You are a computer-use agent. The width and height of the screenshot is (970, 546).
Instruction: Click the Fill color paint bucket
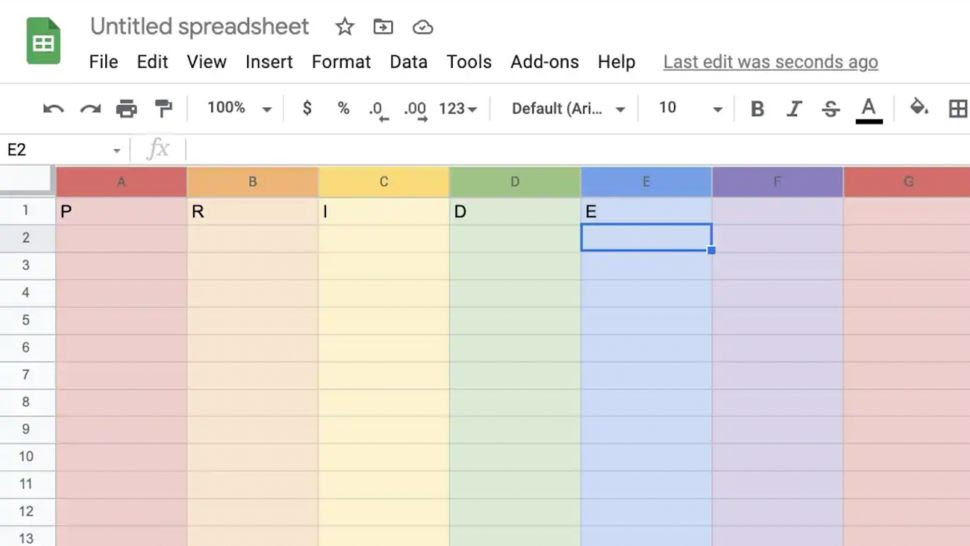919,108
